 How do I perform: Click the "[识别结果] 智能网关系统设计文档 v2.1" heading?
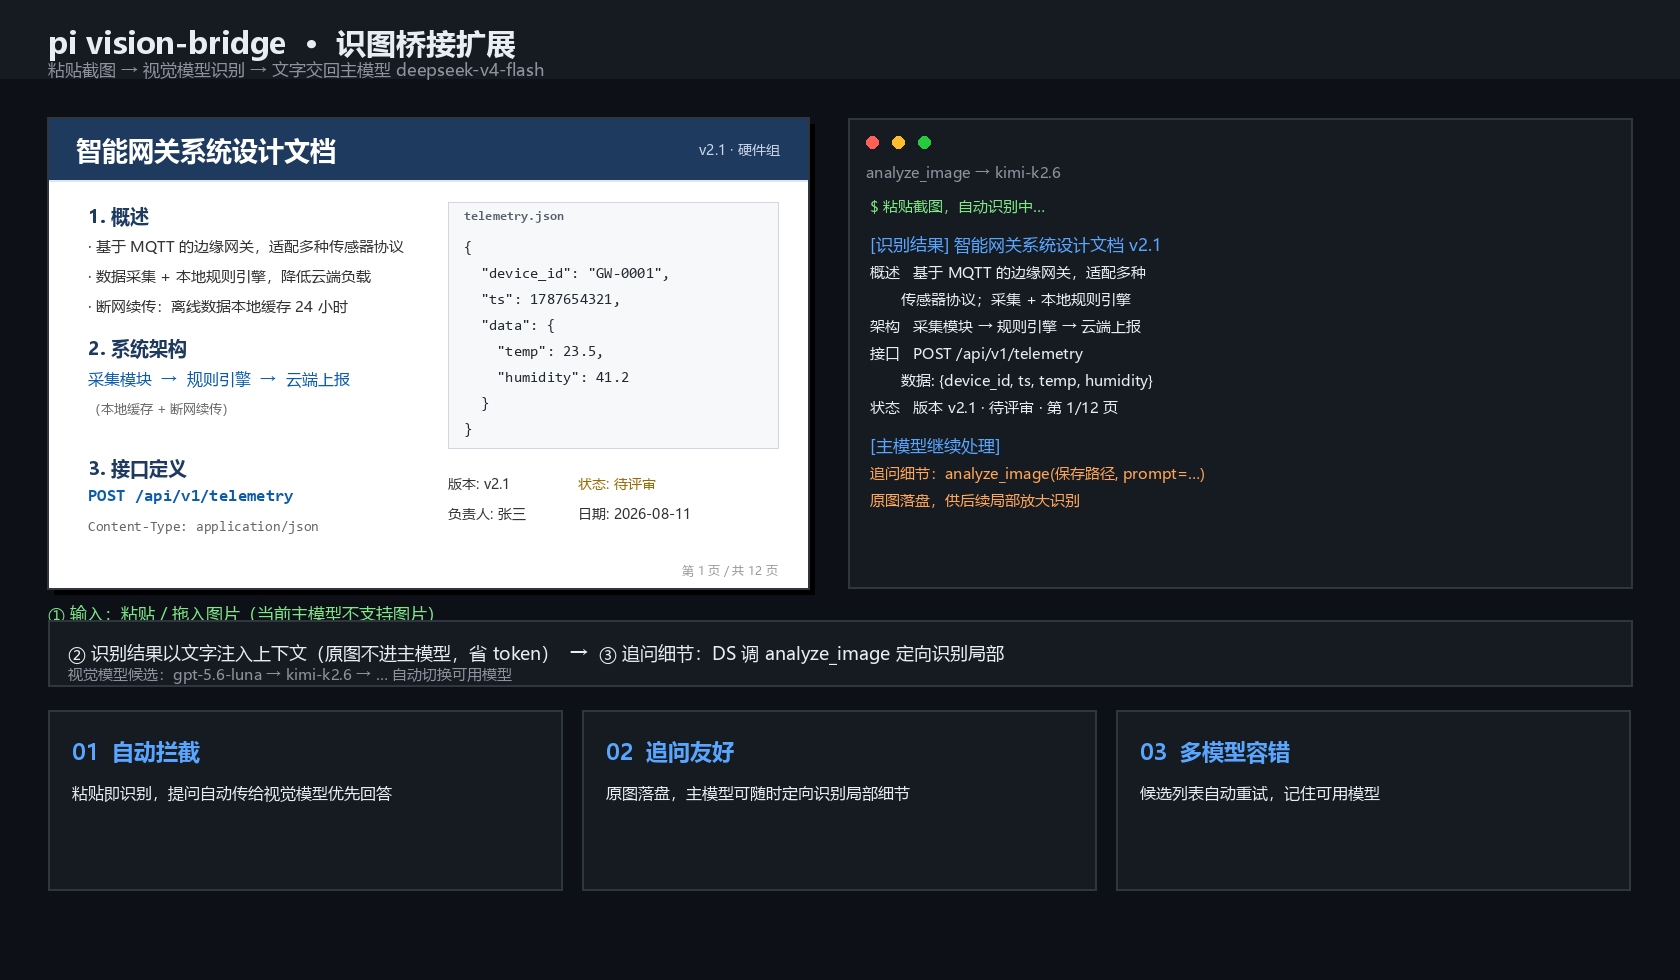tap(1015, 245)
